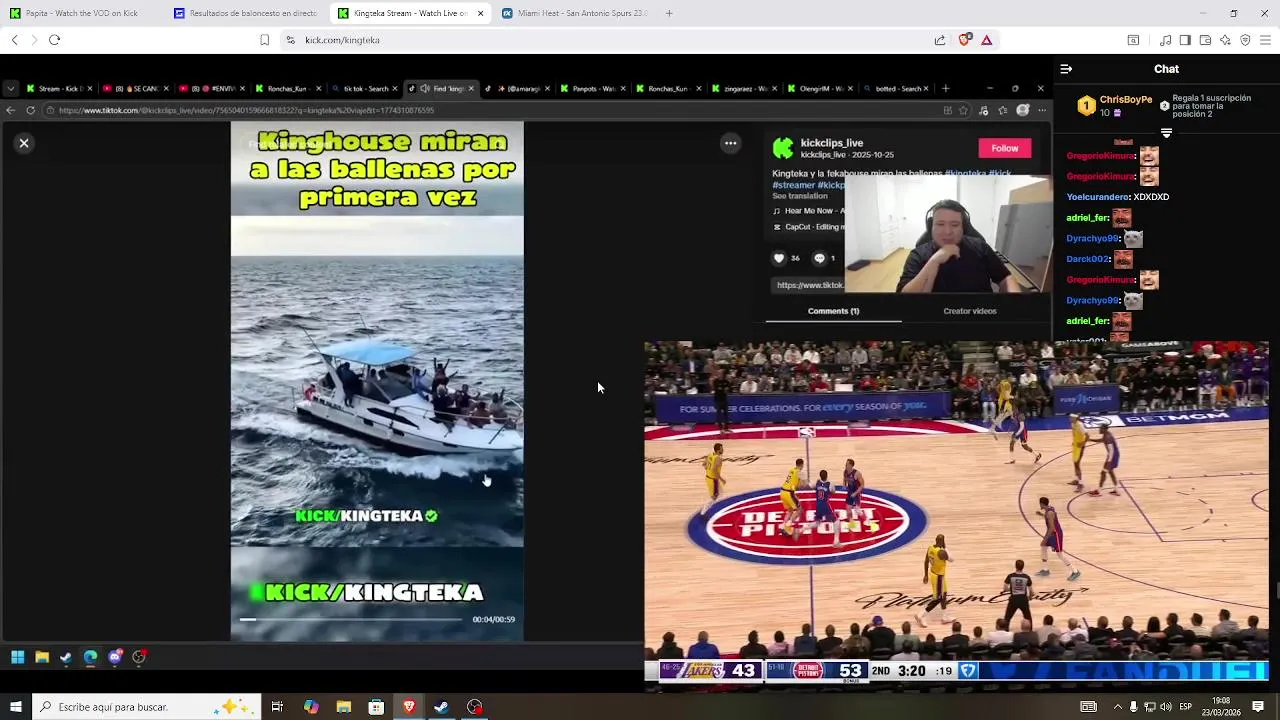Reload the inner TikTok page
Viewport: 1280px width, 720px height.
[31, 110]
